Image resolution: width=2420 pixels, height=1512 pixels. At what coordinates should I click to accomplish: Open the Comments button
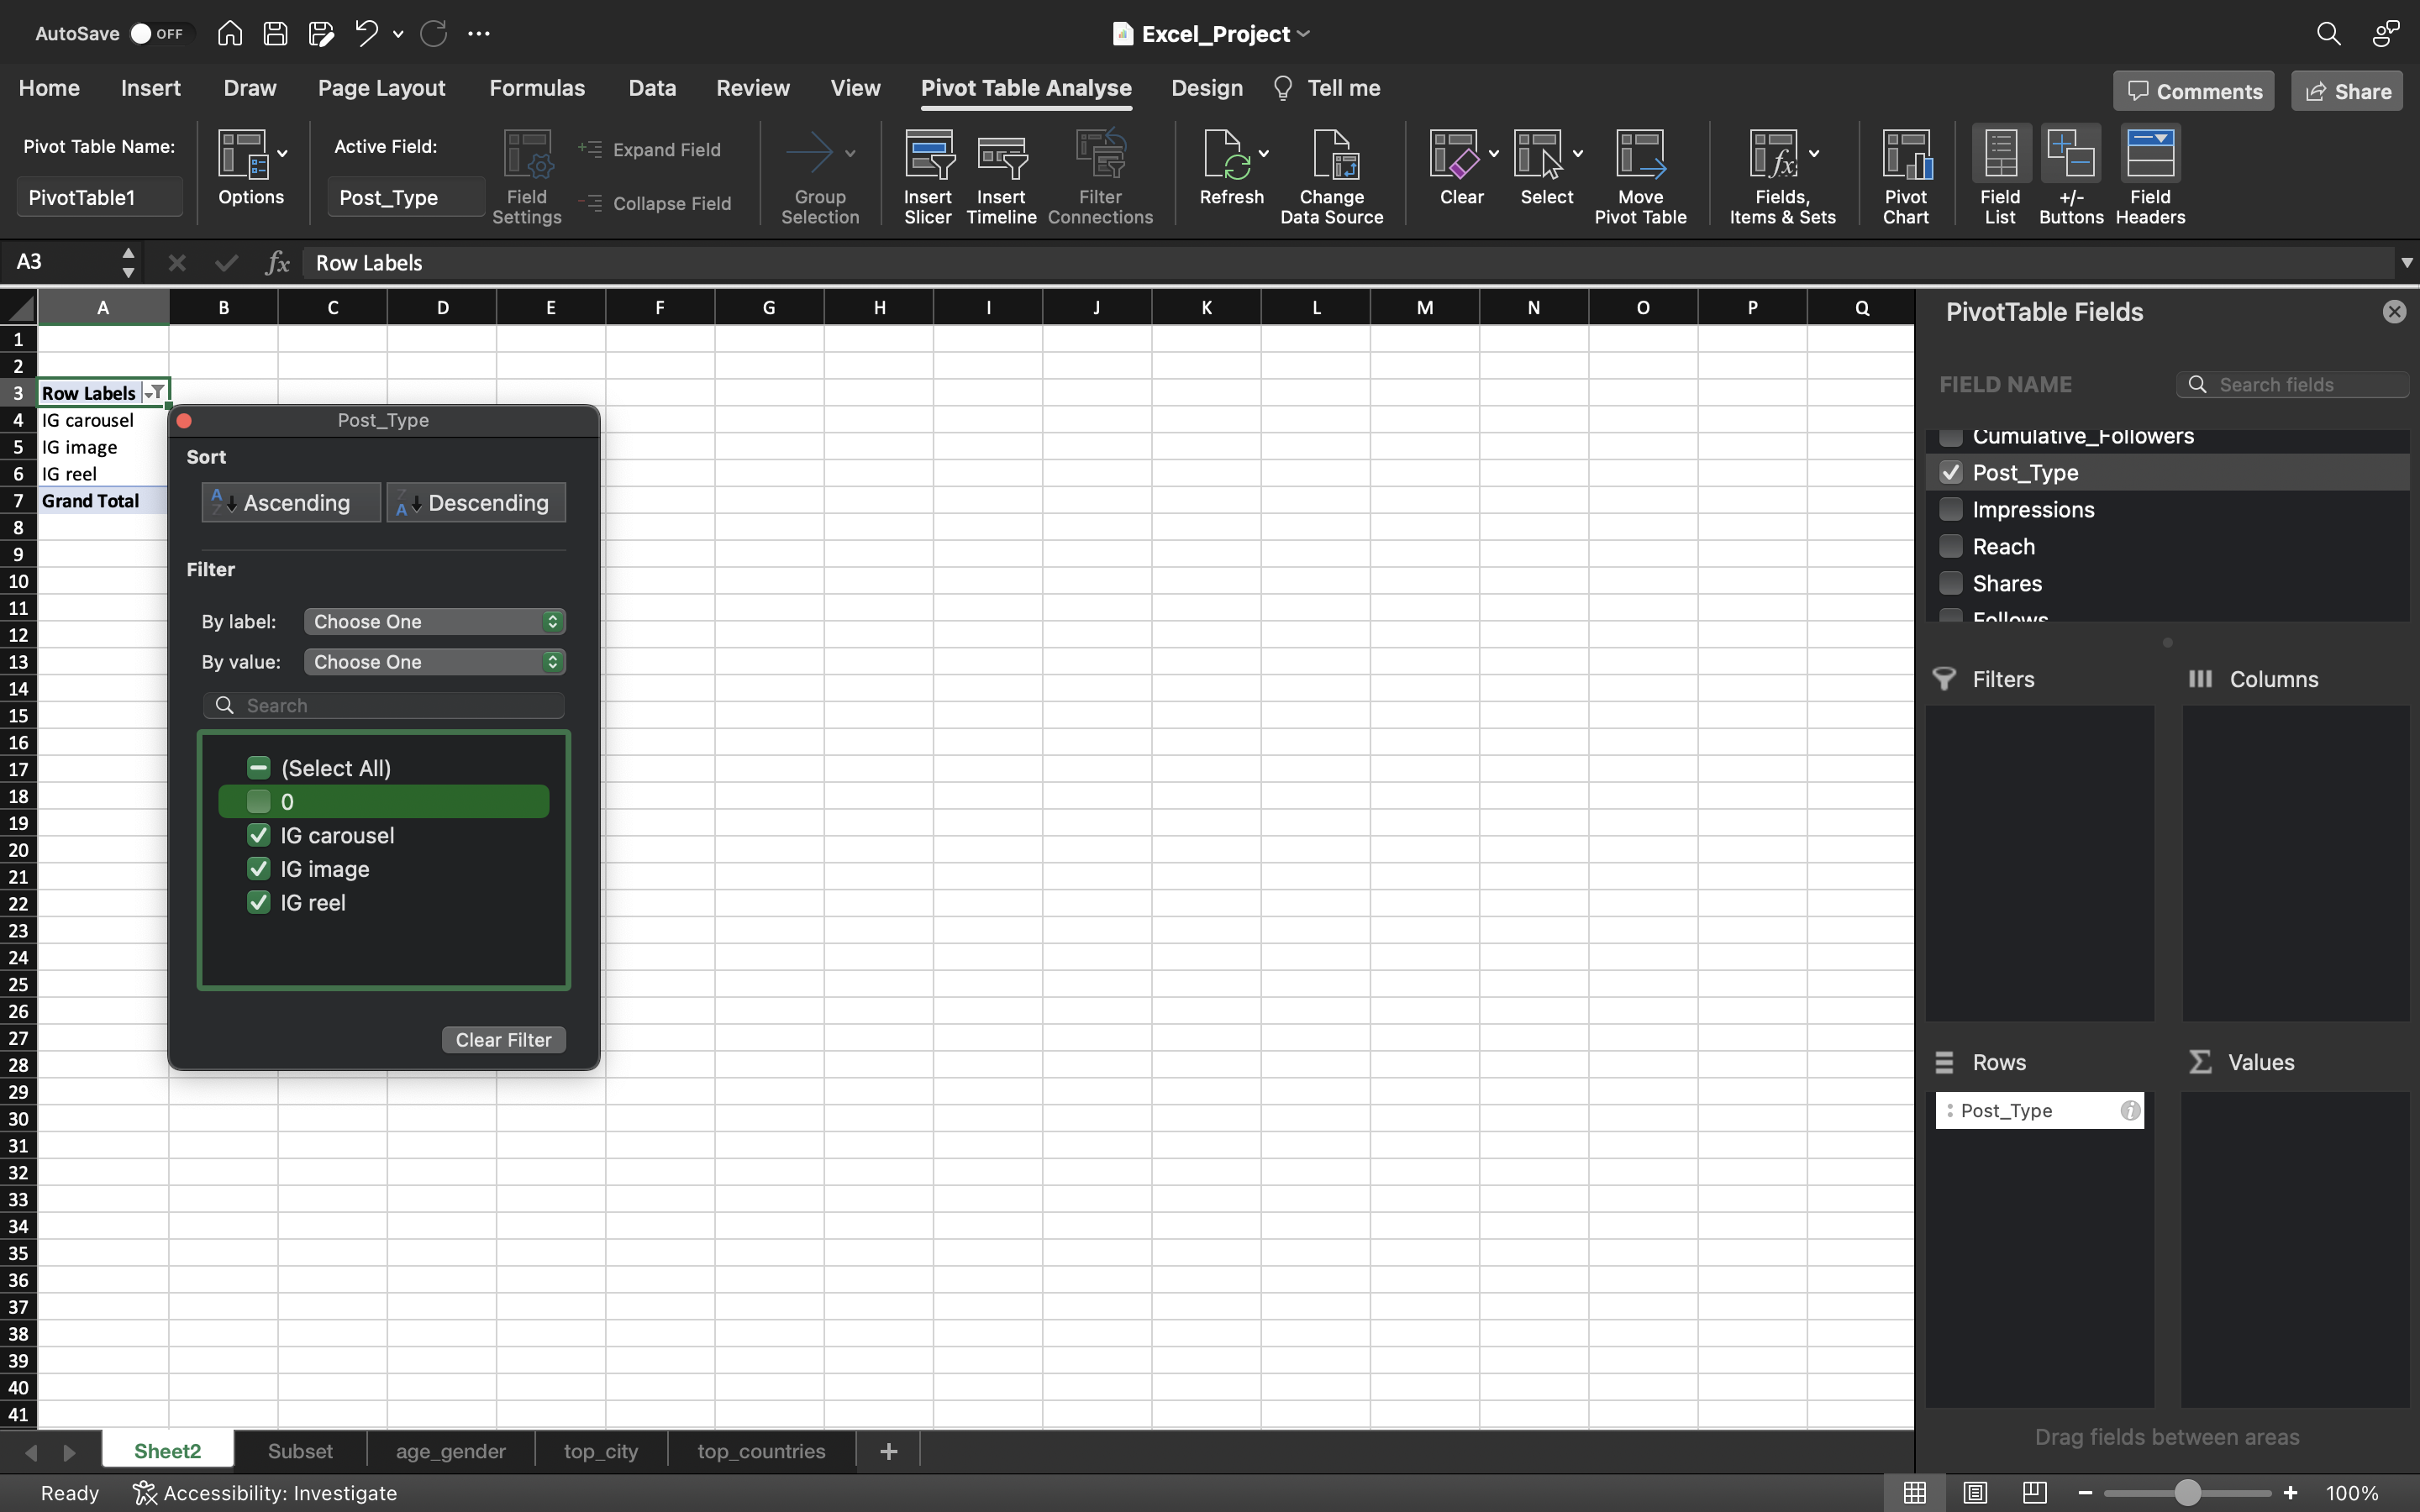2194,91
